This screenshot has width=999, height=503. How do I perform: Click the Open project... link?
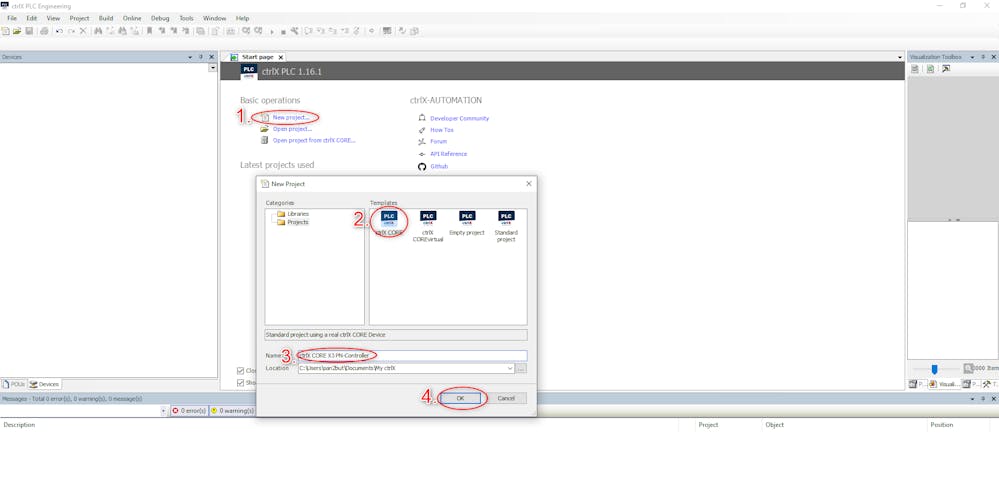pyautogui.click(x=292, y=129)
